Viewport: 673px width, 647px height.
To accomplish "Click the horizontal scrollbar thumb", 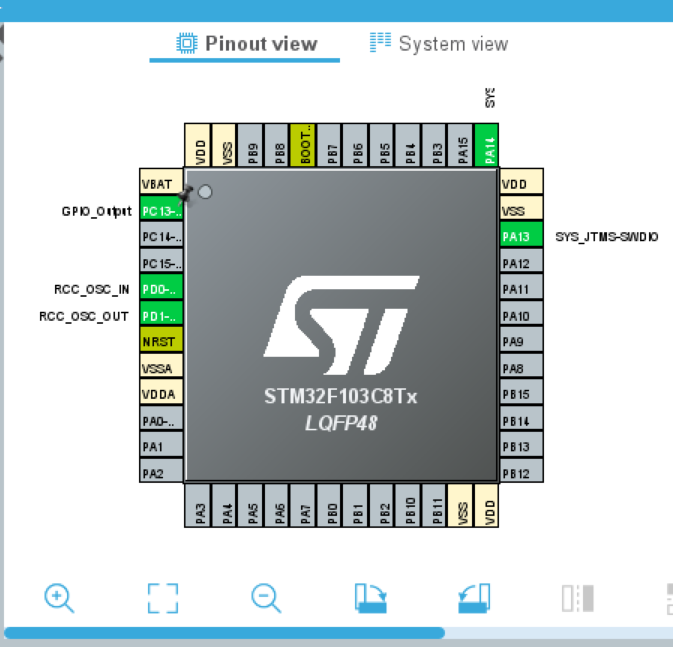I will 224,633.
